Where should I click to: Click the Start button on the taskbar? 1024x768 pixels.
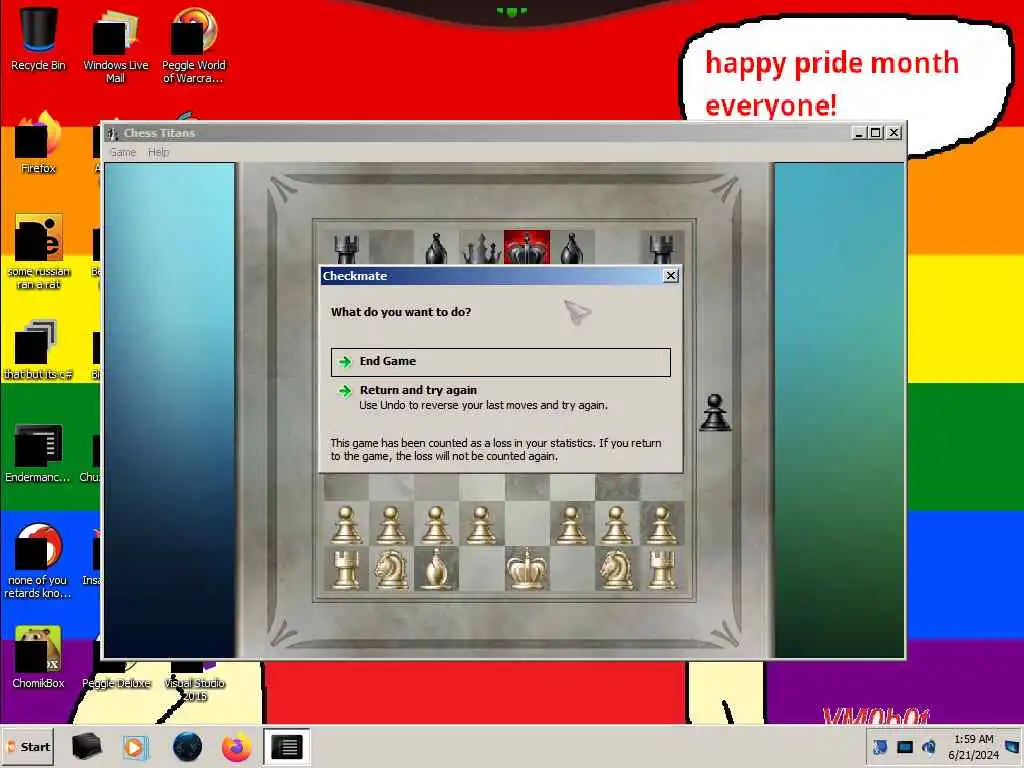pyautogui.click(x=27, y=747)
